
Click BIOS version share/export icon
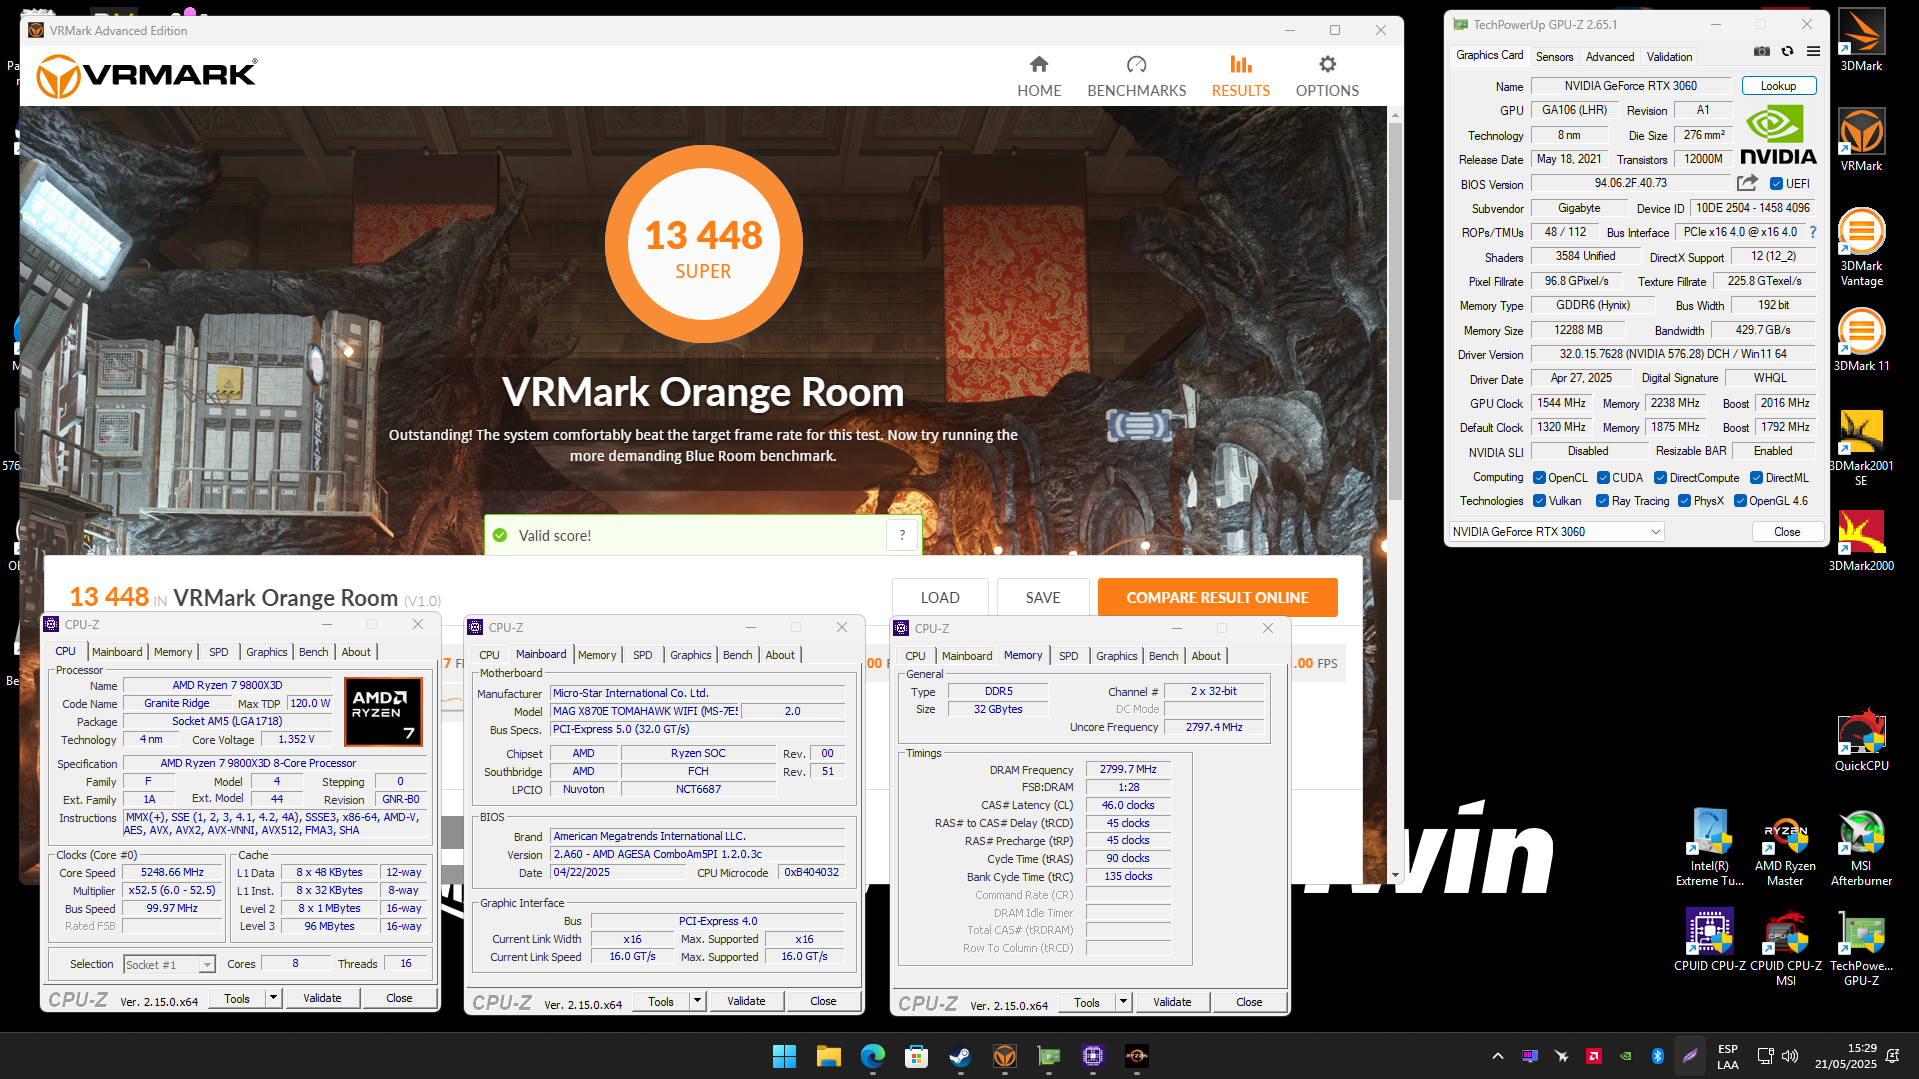click(1747, 183)
